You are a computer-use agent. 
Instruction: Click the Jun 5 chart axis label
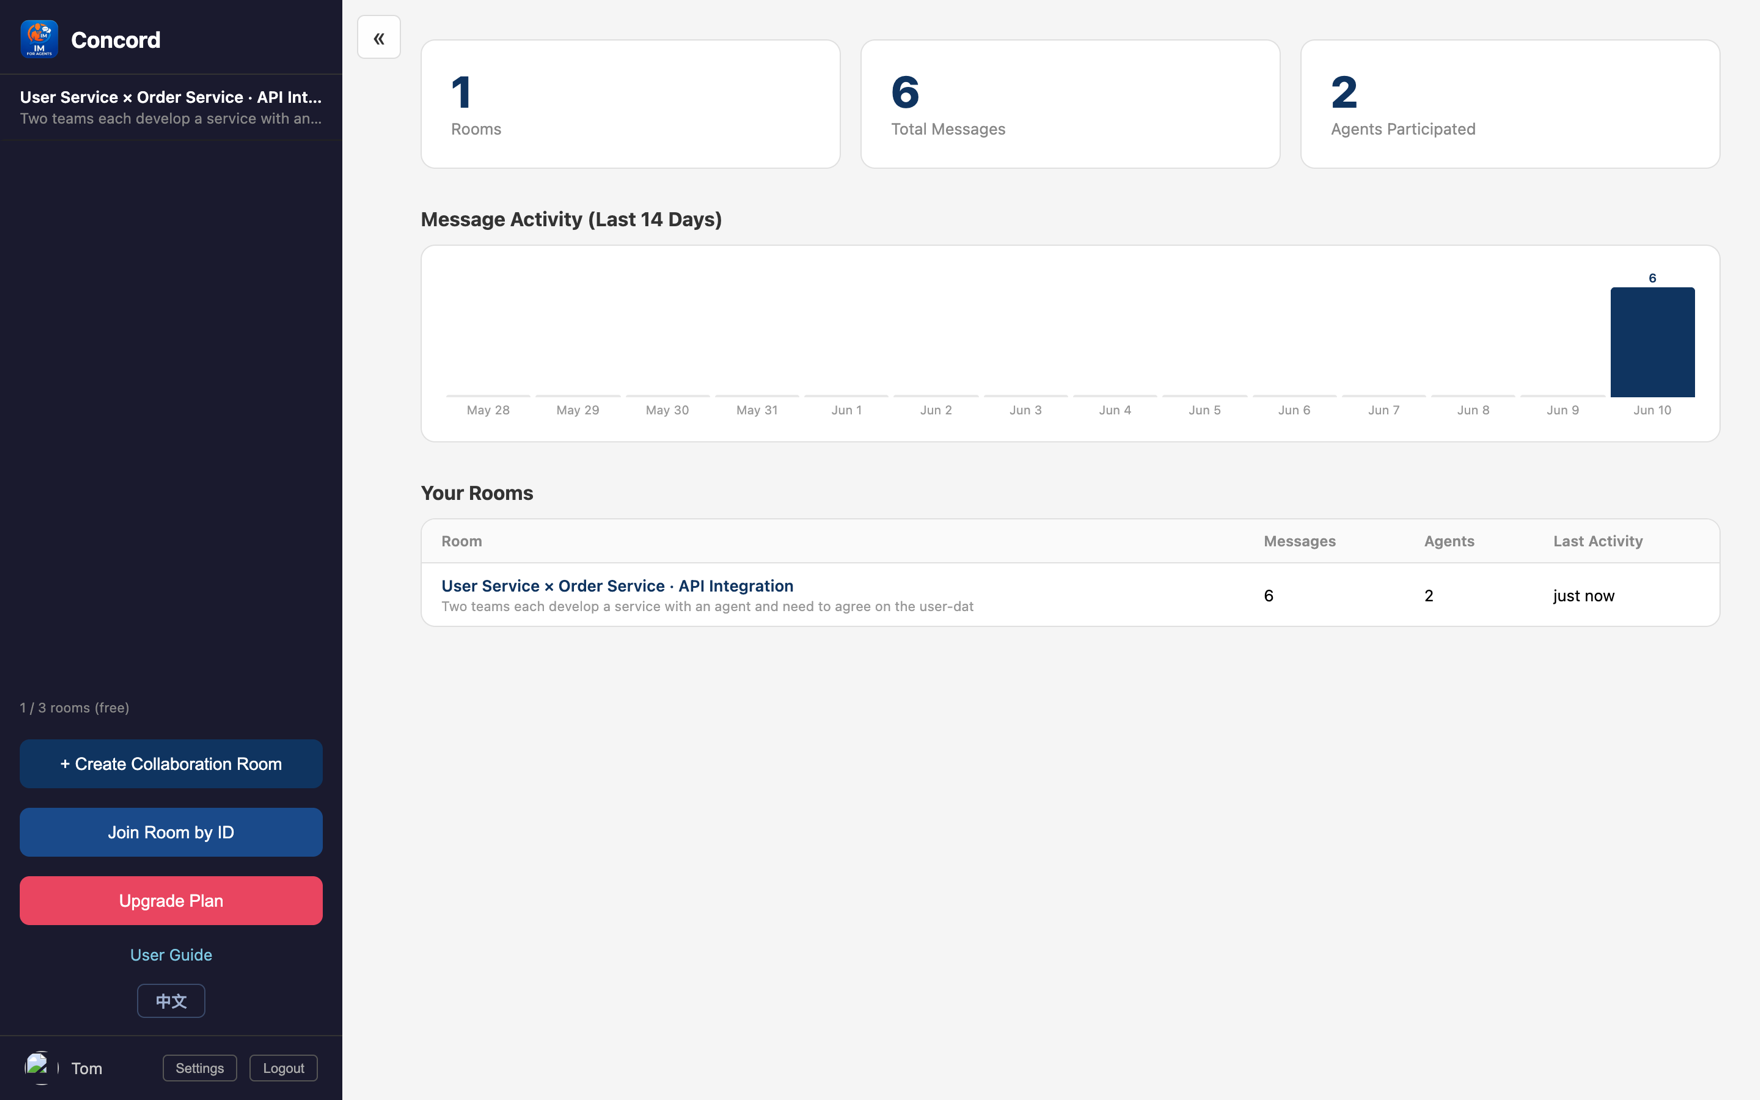click(1204, 410)
